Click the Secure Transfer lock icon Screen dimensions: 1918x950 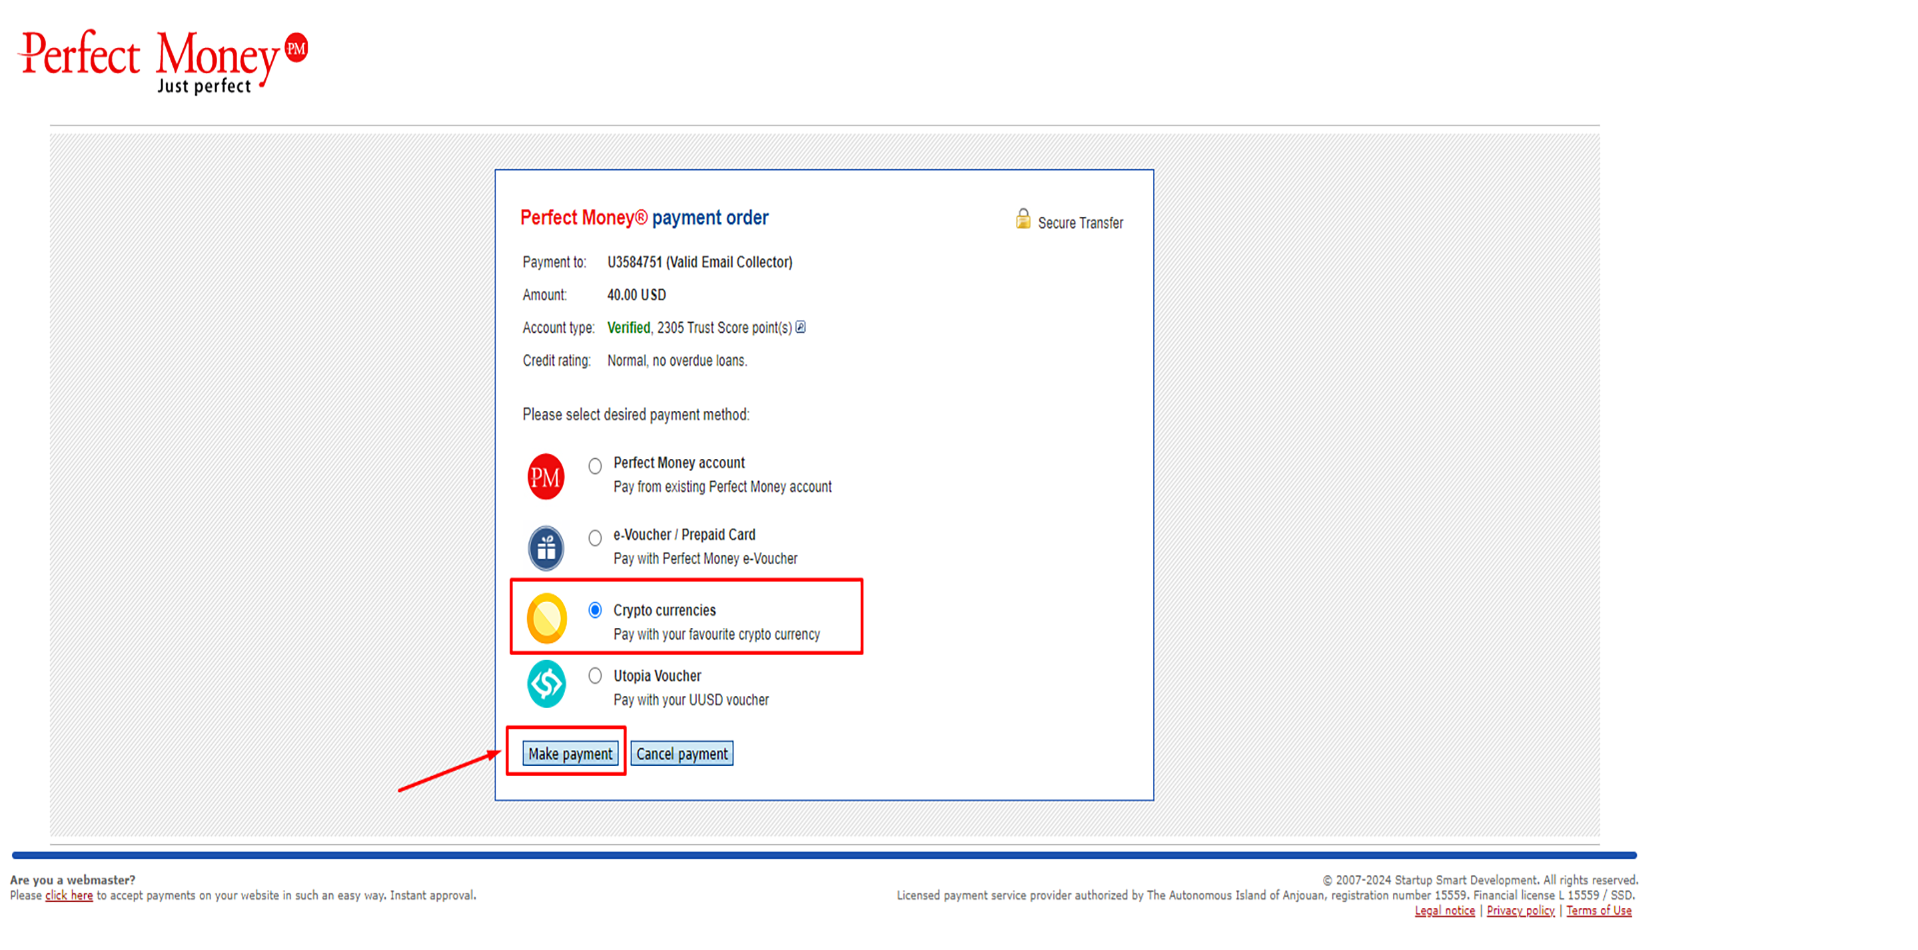click(1023, 219)
